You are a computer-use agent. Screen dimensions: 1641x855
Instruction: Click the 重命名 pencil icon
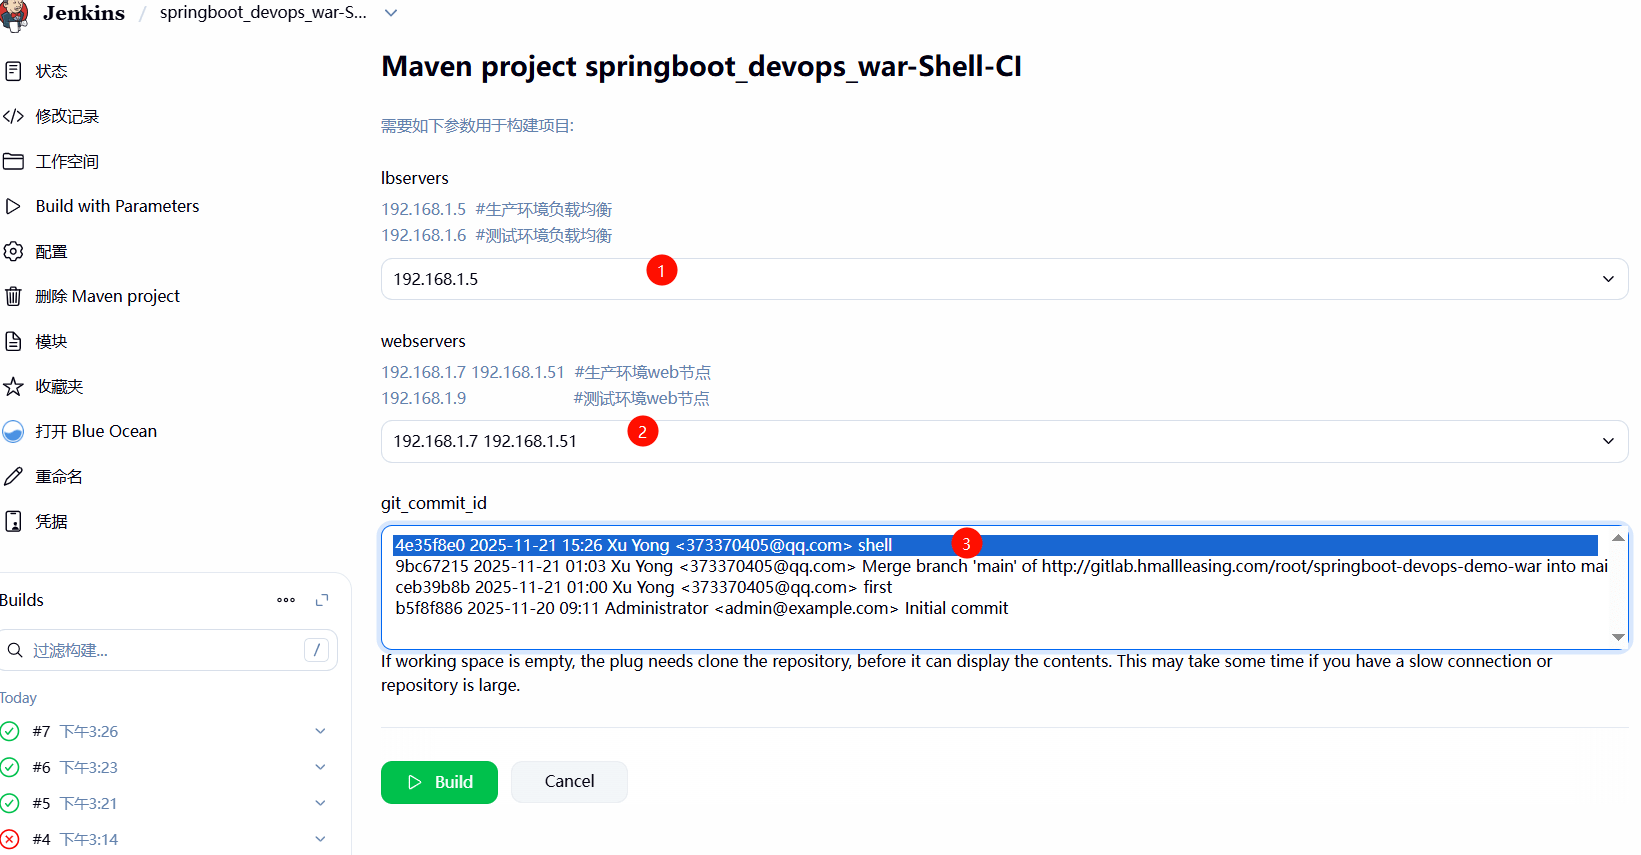(x=13, y=476)
